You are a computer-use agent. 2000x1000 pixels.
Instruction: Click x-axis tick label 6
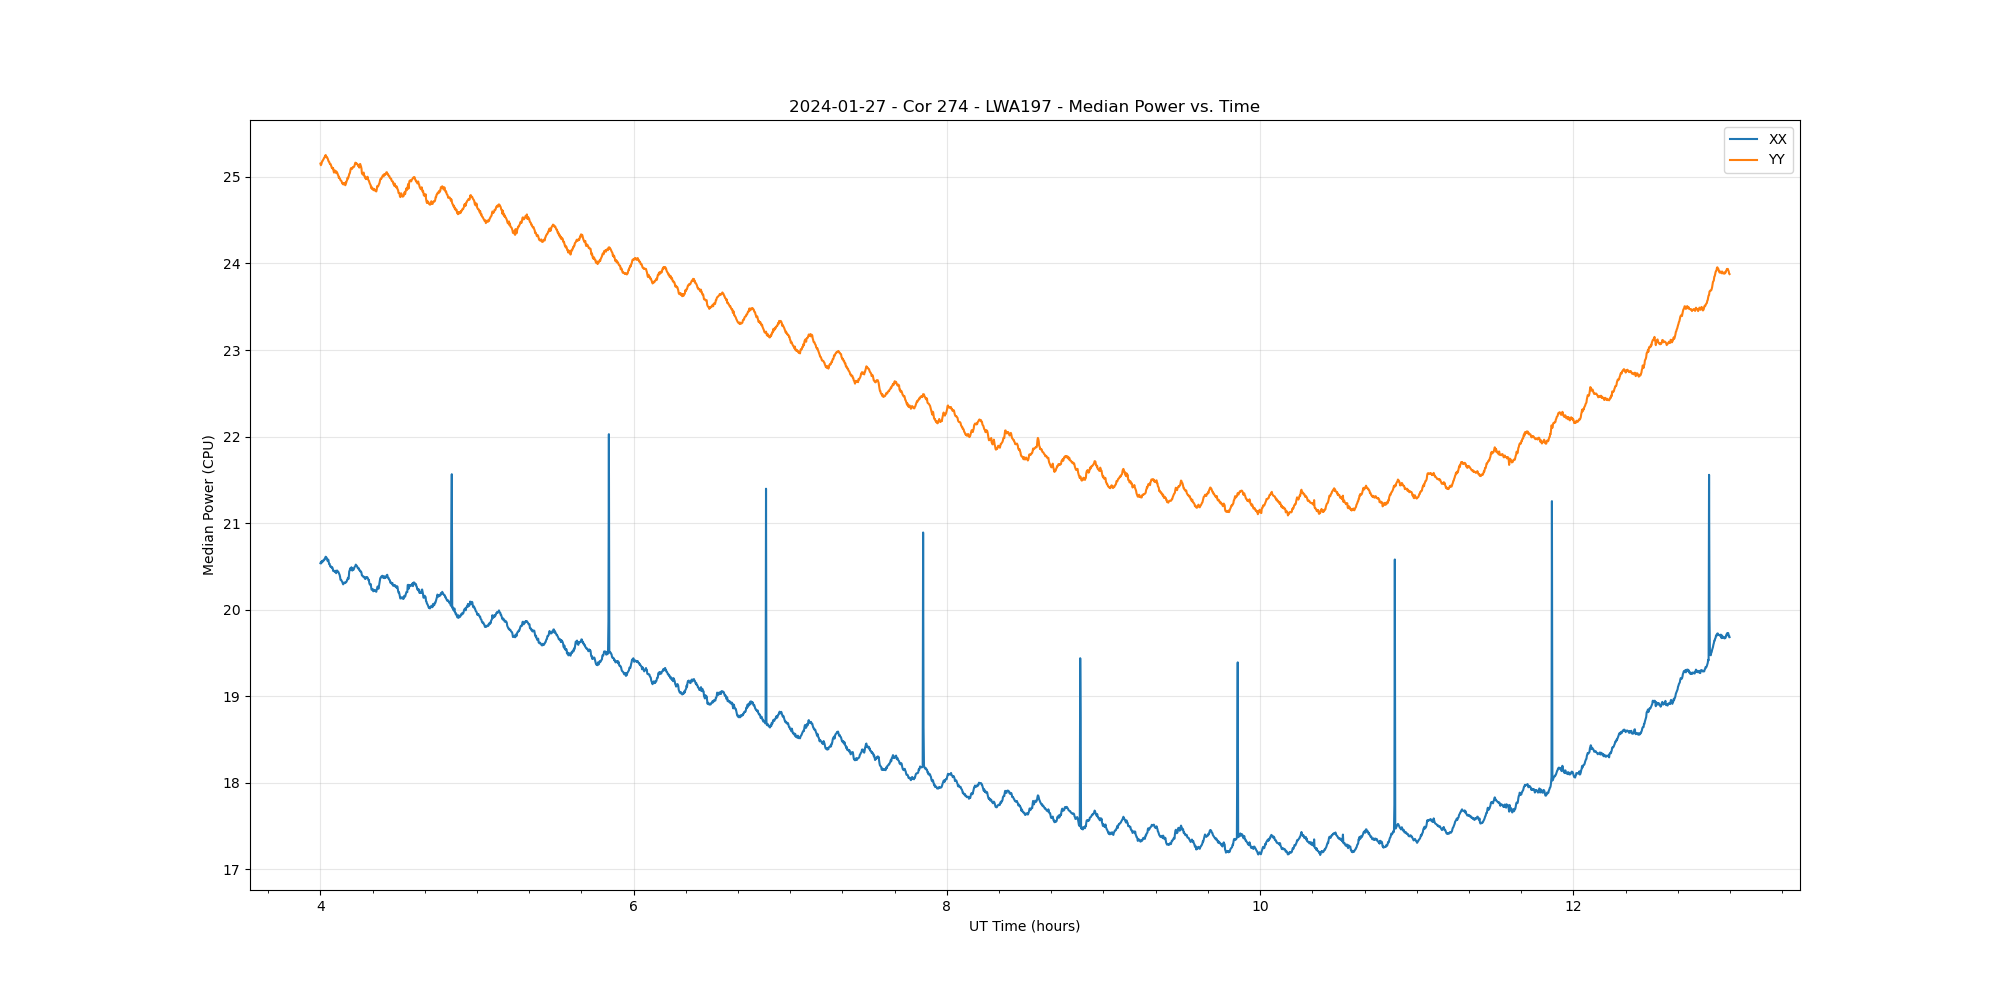tap(634, 907)
